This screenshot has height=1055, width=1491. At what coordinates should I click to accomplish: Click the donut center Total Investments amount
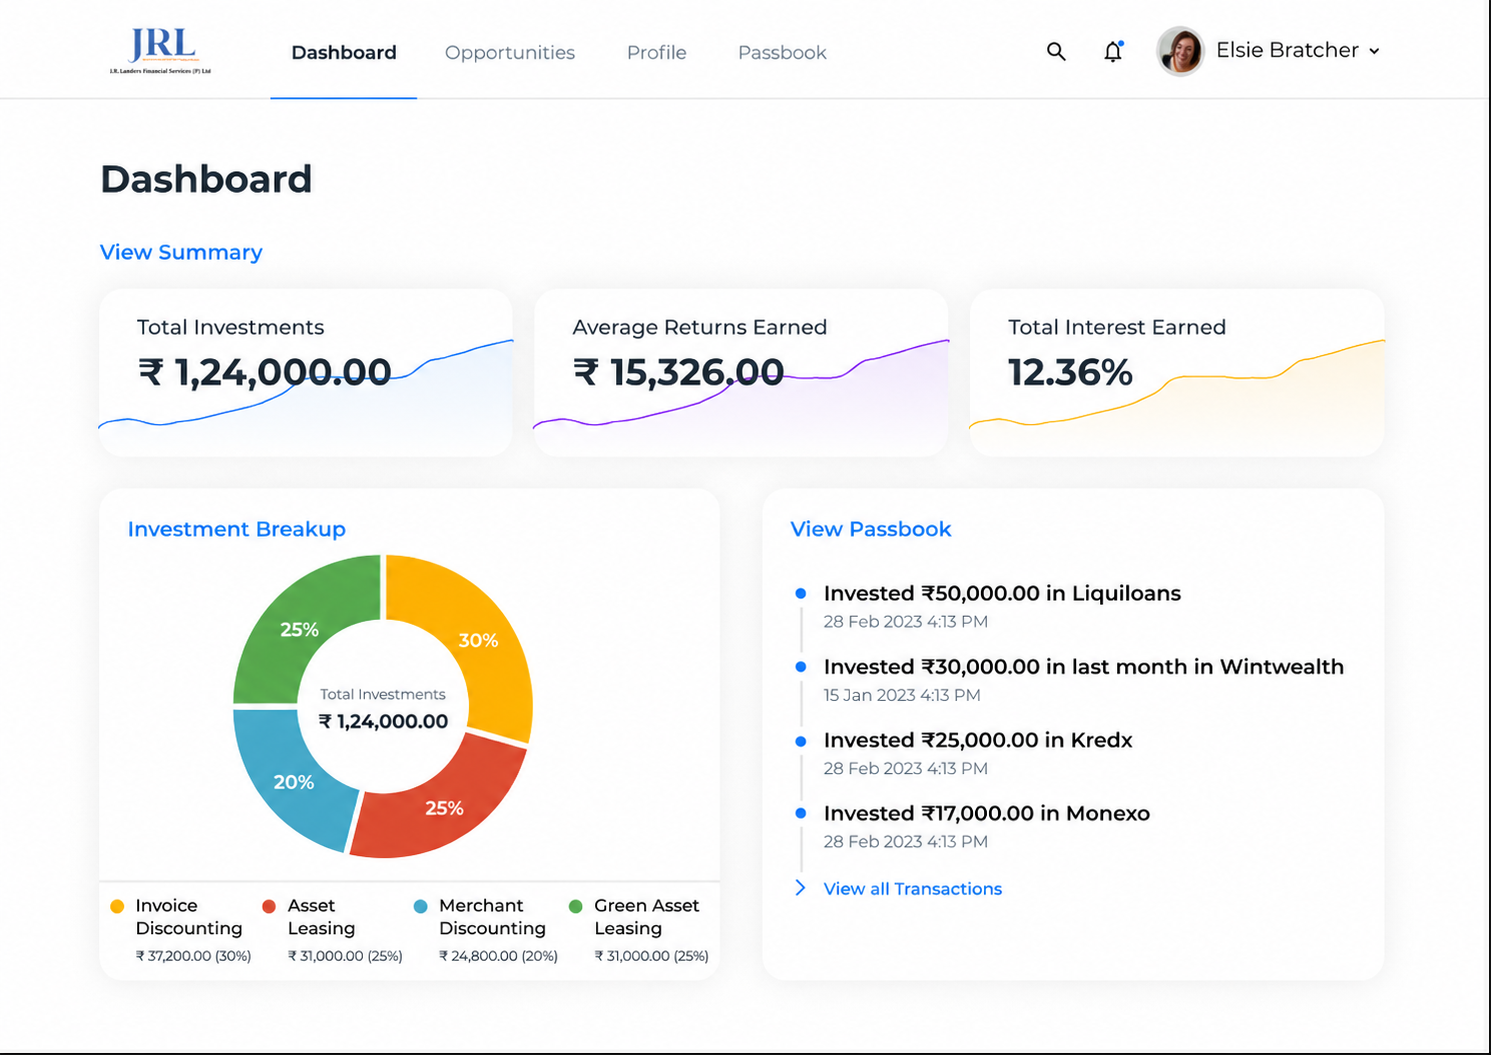pyautogui.click(x=383, y=721)
